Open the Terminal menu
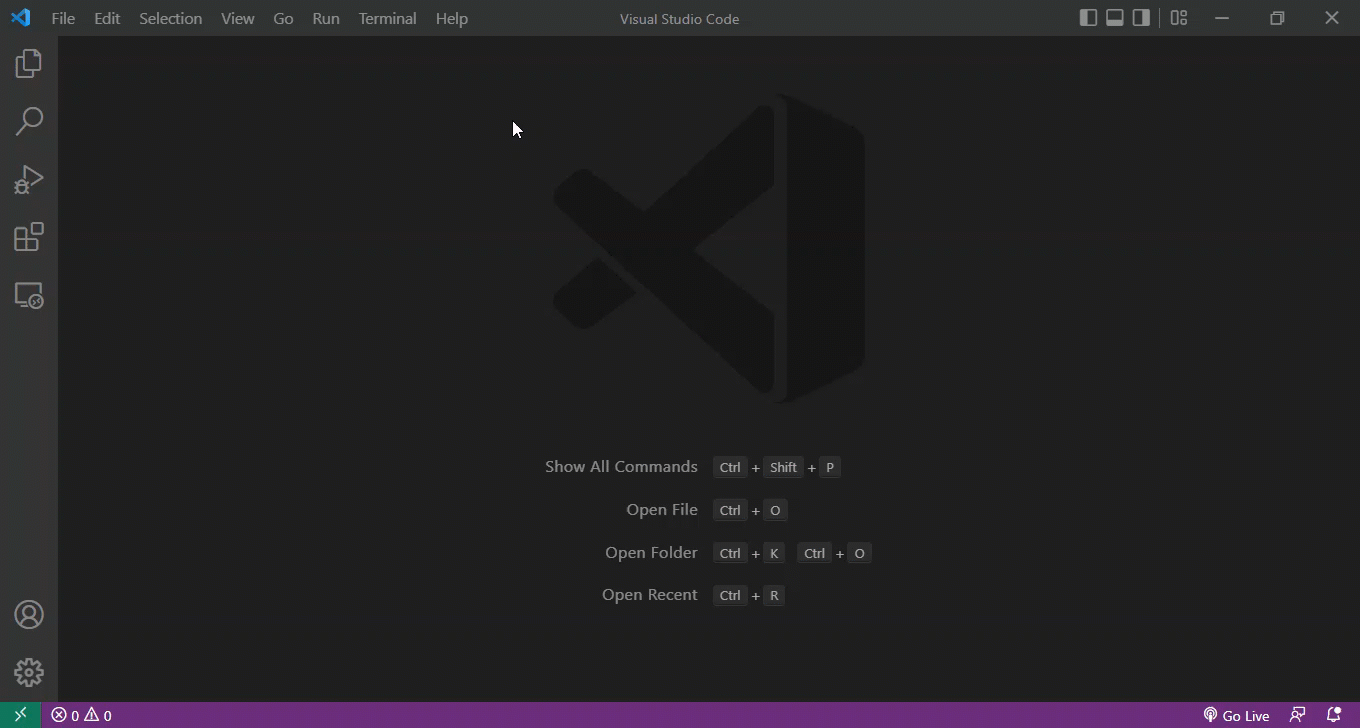 [x=387, y=18]
